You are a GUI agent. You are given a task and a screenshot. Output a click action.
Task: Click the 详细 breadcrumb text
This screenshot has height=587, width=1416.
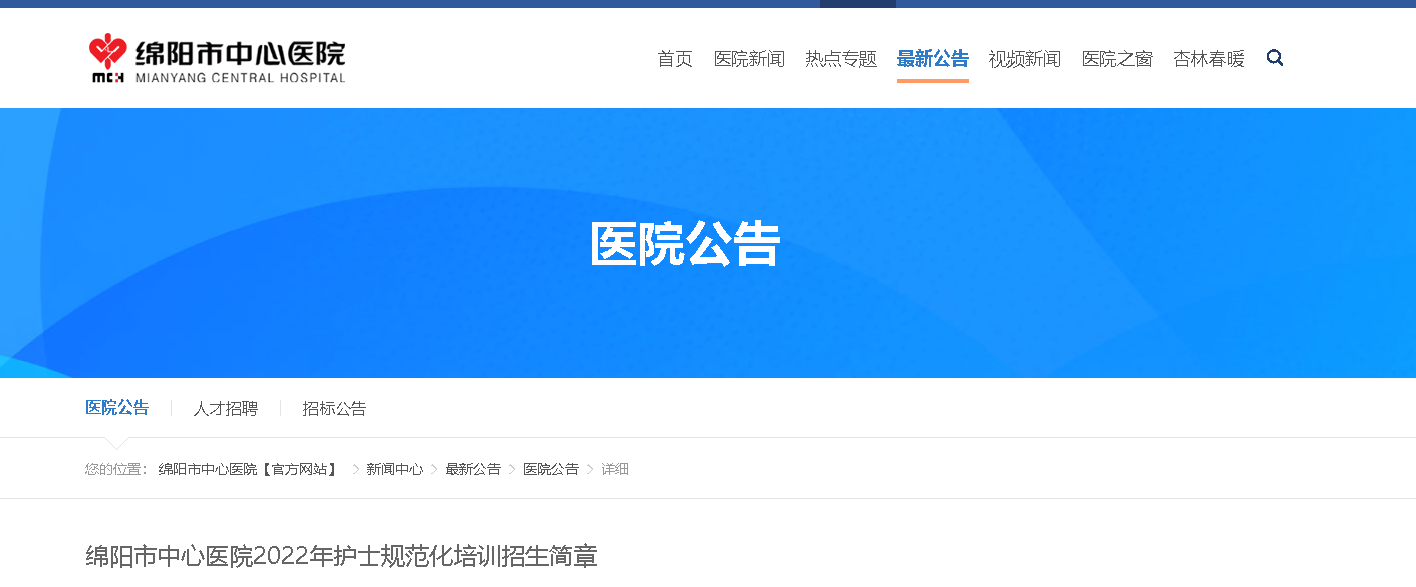click(x=615, y=469)
